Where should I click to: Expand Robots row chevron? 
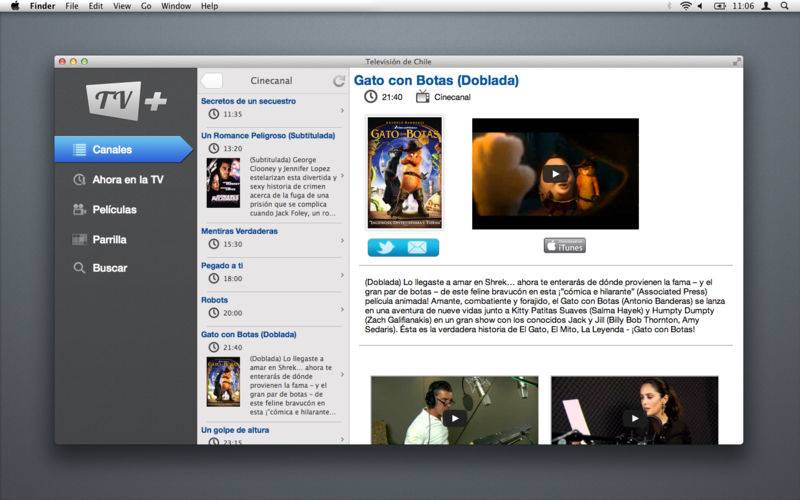coord(342,309)
